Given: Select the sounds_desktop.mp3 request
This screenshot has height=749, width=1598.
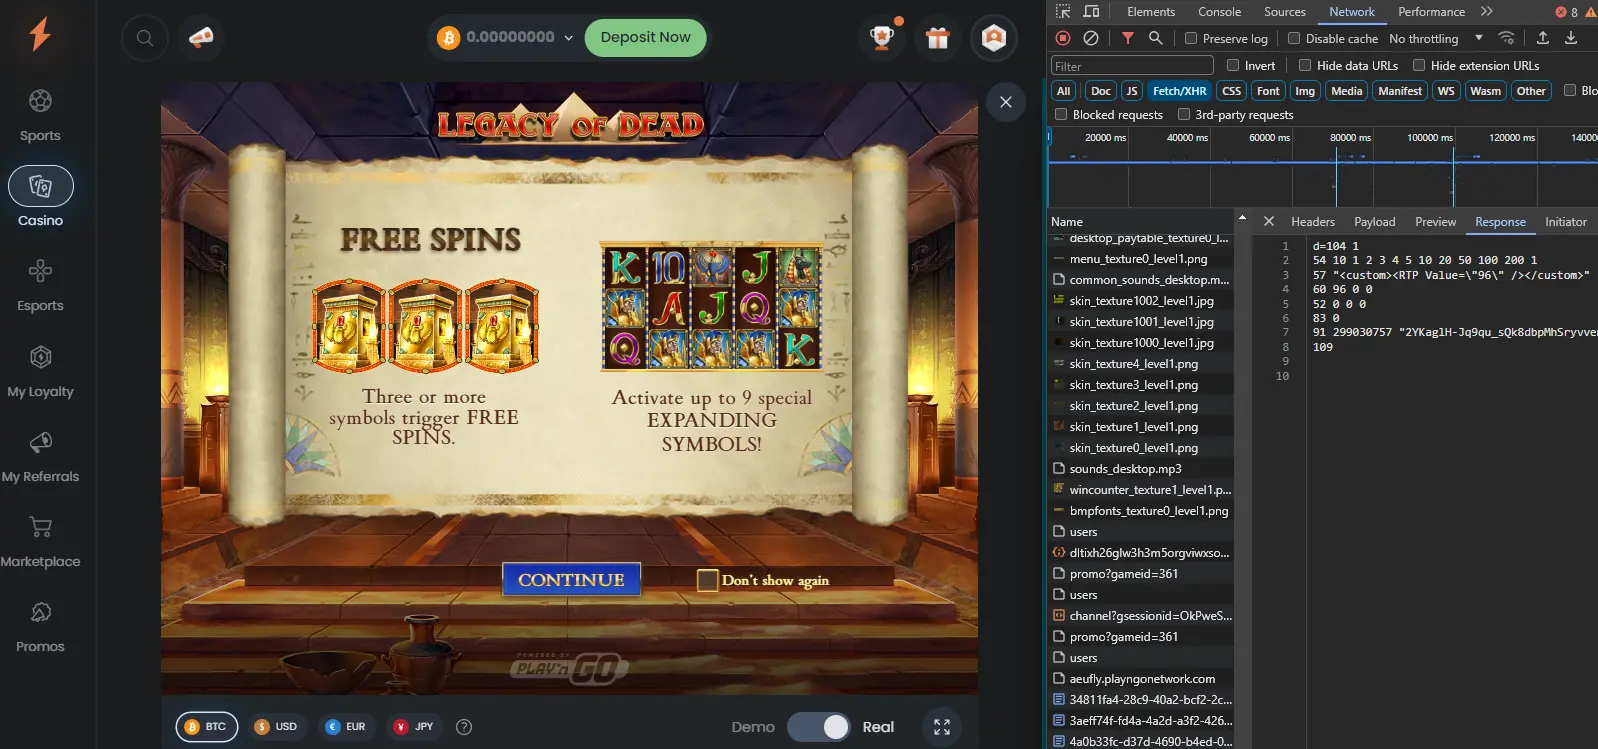Looking at the screenshot, I should click(1141, 469).
